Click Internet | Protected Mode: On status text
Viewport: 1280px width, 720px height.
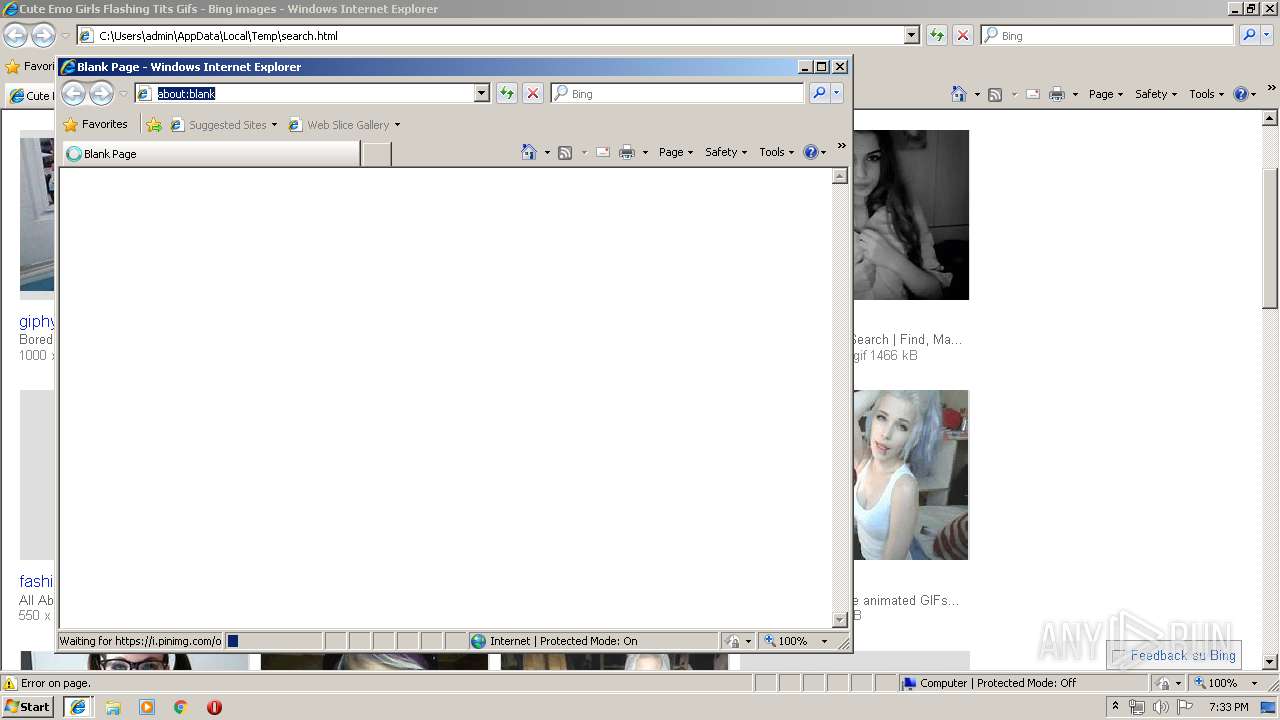pos(563,641)
